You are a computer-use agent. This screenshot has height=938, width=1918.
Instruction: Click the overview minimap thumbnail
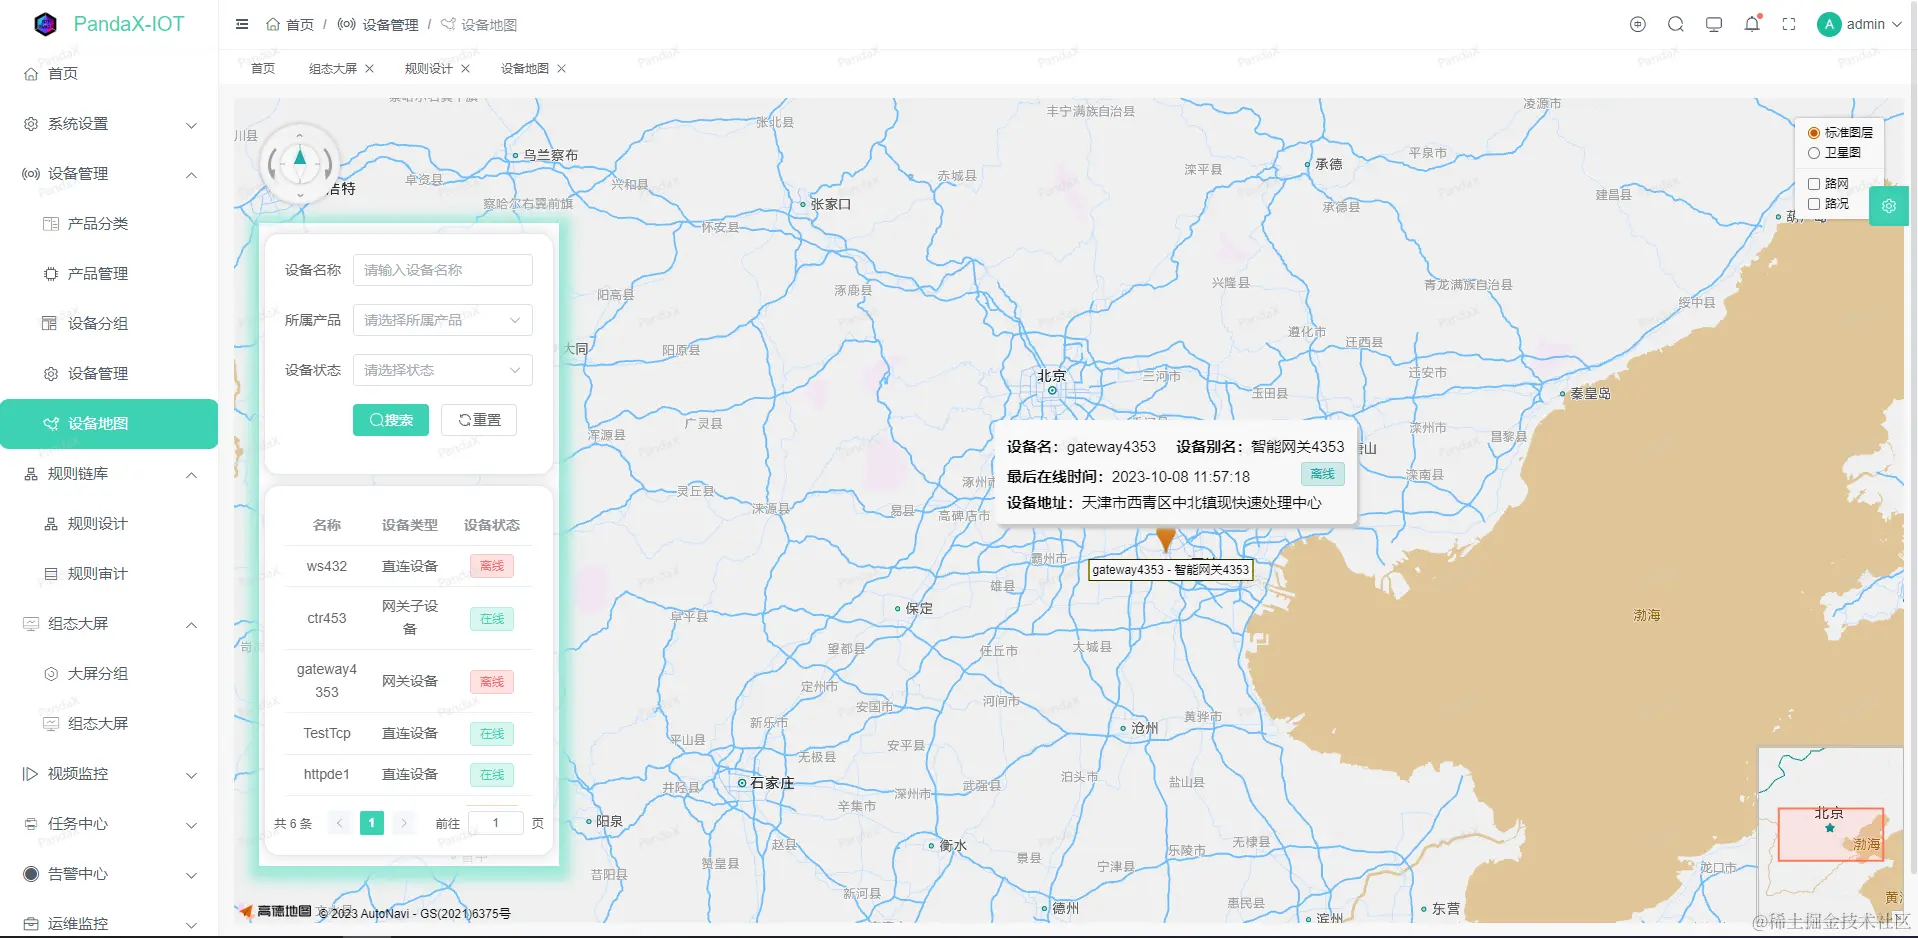tap(1831, 835)
